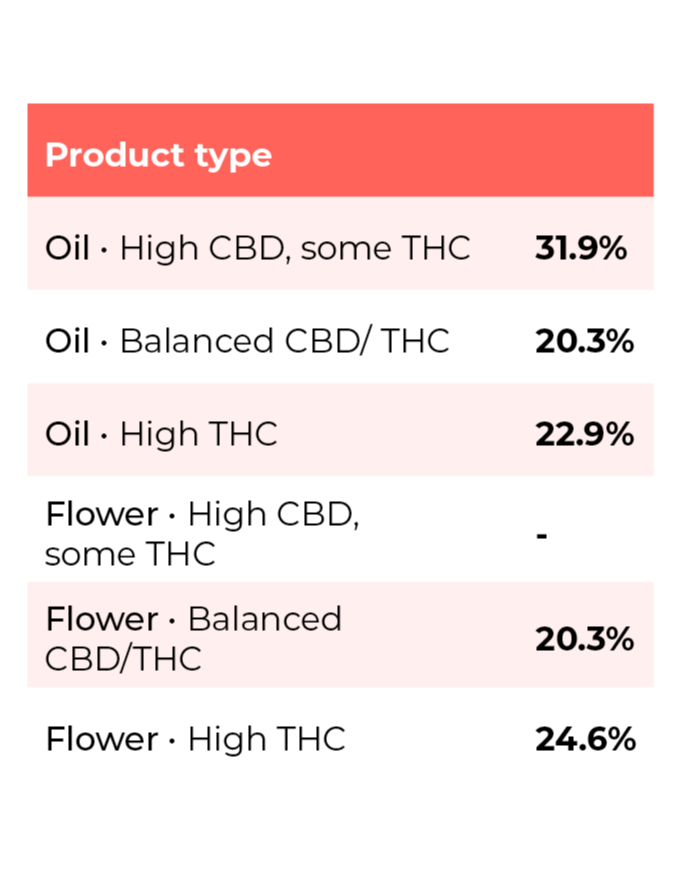Image resolution: width=685 pixels, height=889 pixels.
Task: Click the Product type header
Action: pos(159,155)
